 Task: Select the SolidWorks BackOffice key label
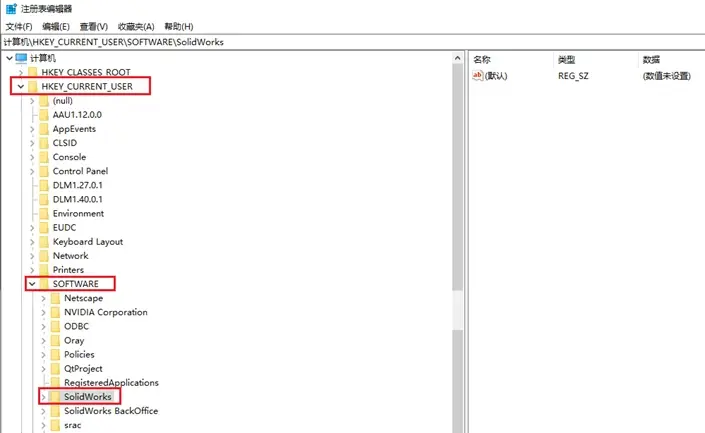pos(111,411)
